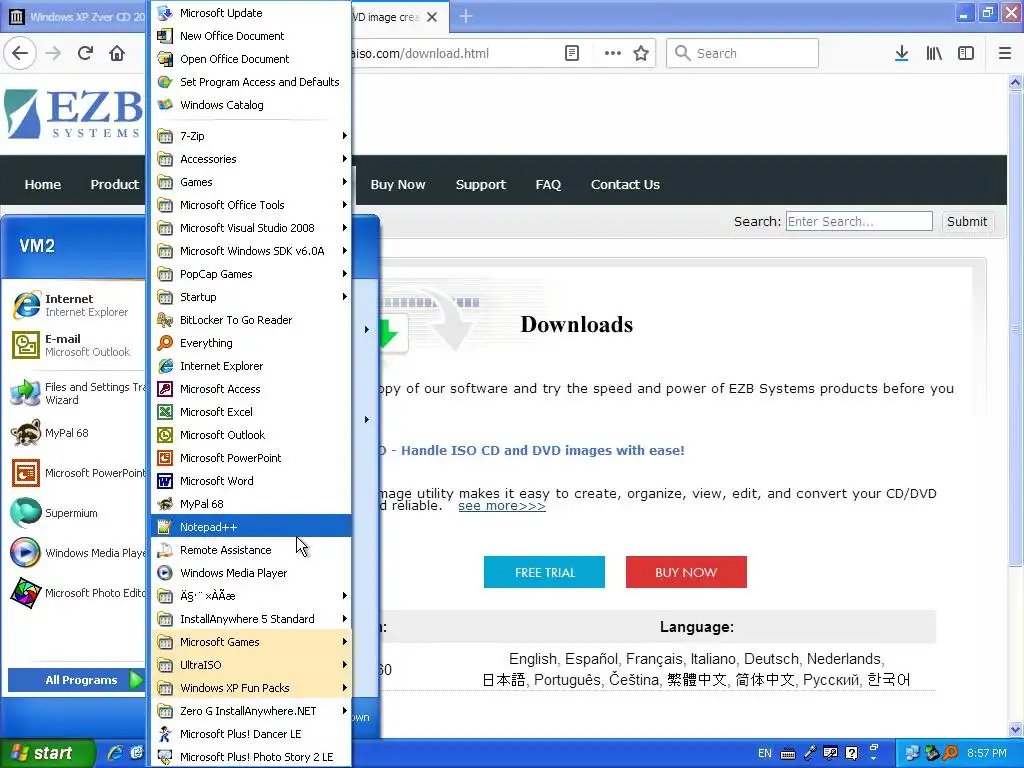Screen dimensions: 1024x768
Task: Click the Buy Now nav link
Action: pos(398,185)
